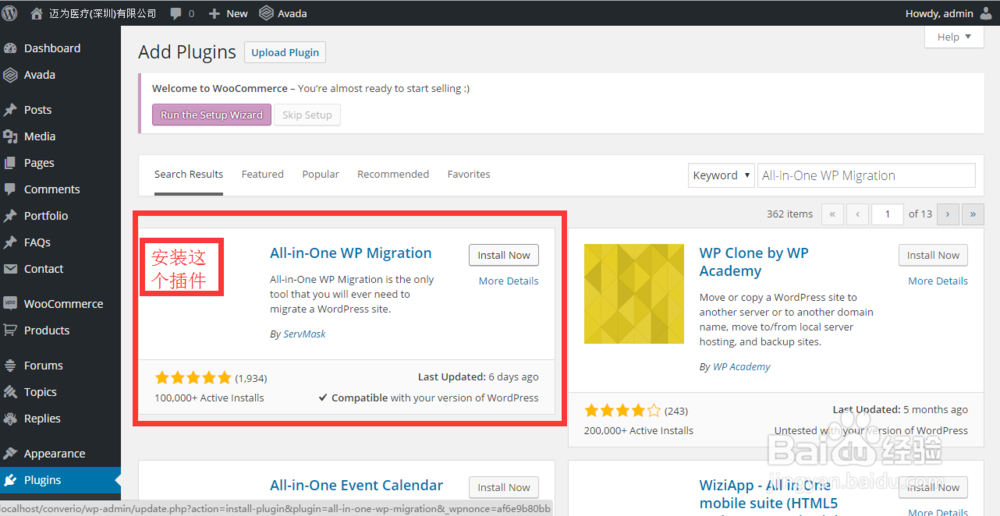The width and height of the screenshot is (1000, 516).
Task: Click the plus New icon in admin bar
Action: (x=214, y=13)
